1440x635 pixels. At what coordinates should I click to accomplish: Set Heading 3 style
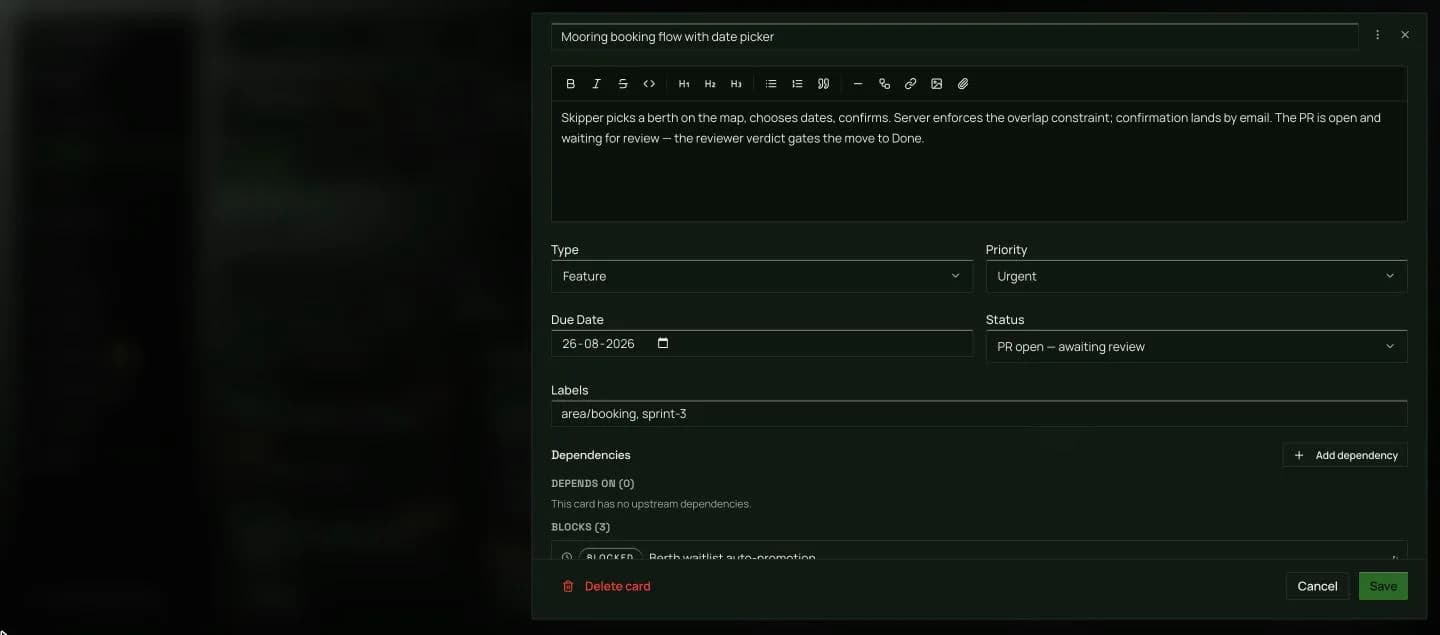click(736, 84)
